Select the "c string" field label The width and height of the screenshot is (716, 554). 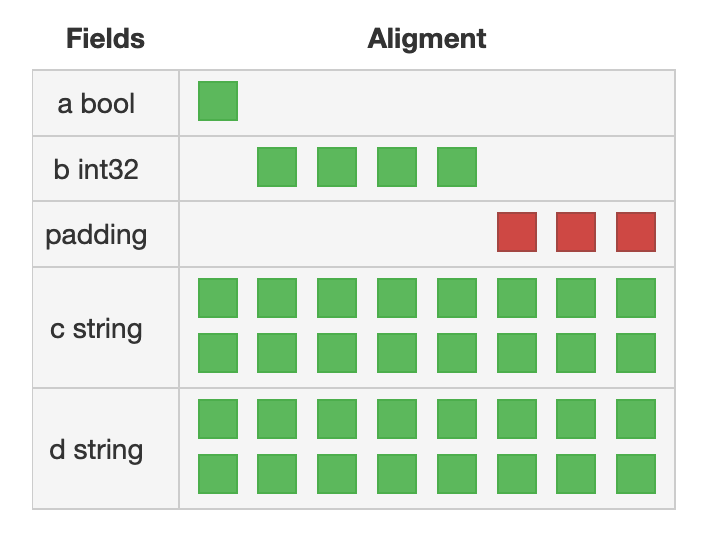[96, 329]
